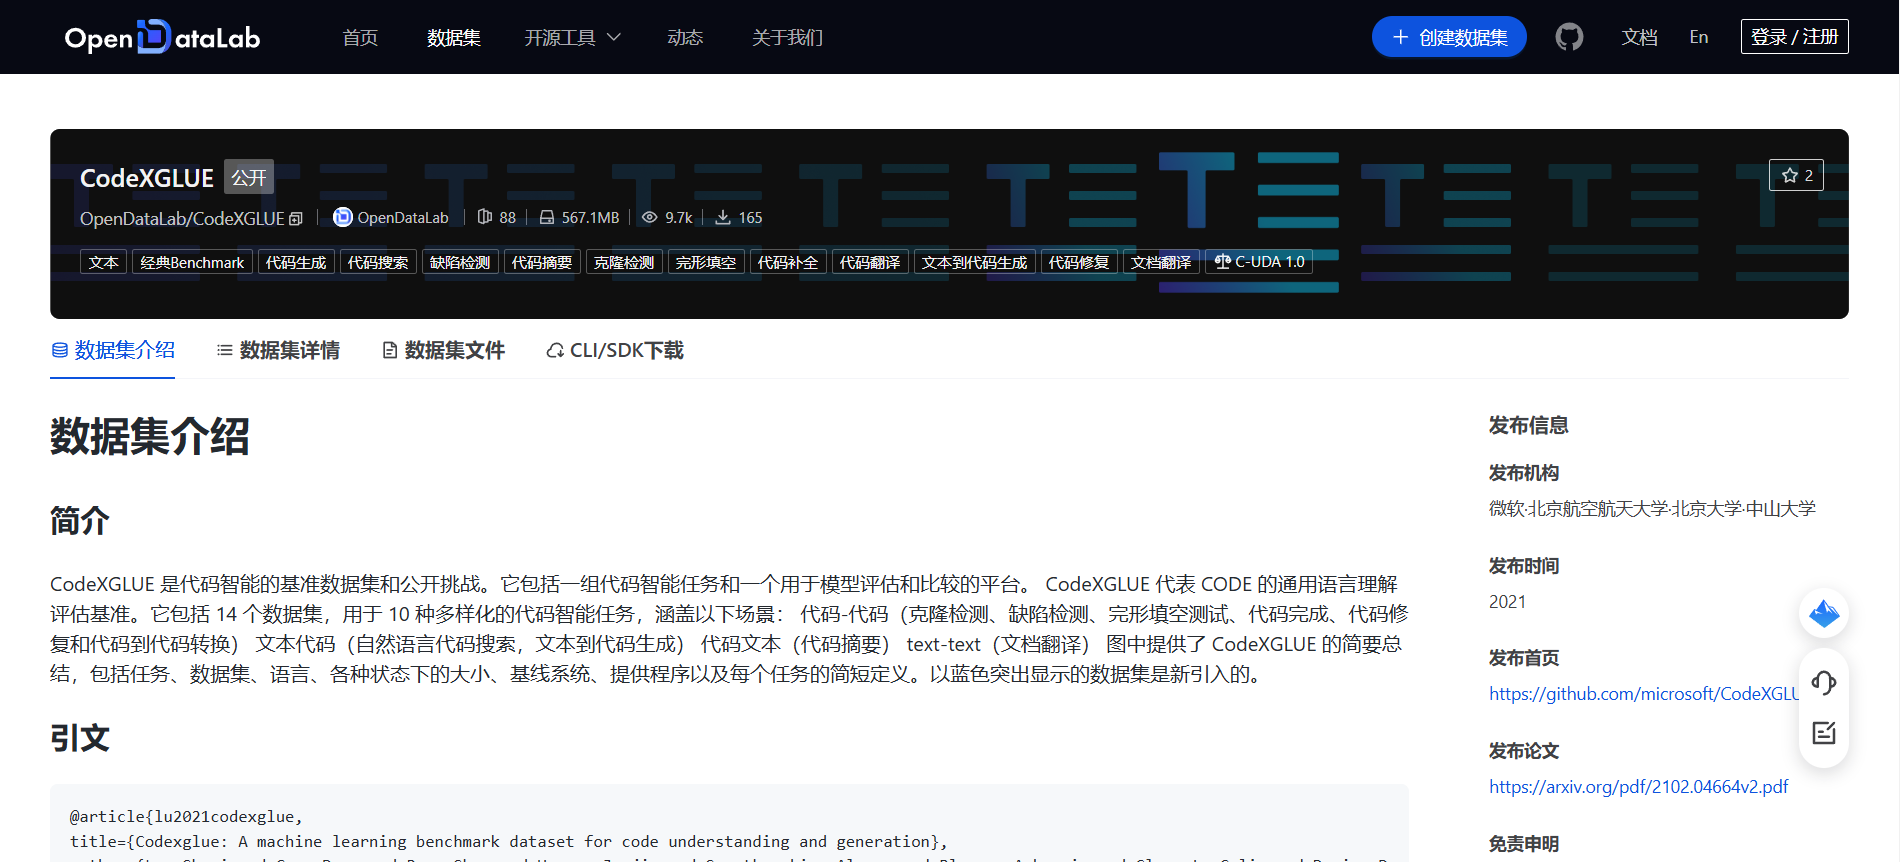The image size is (1900, 862).
Task: Click the 克隆检测 tag
Action: [x=624, y=262]
